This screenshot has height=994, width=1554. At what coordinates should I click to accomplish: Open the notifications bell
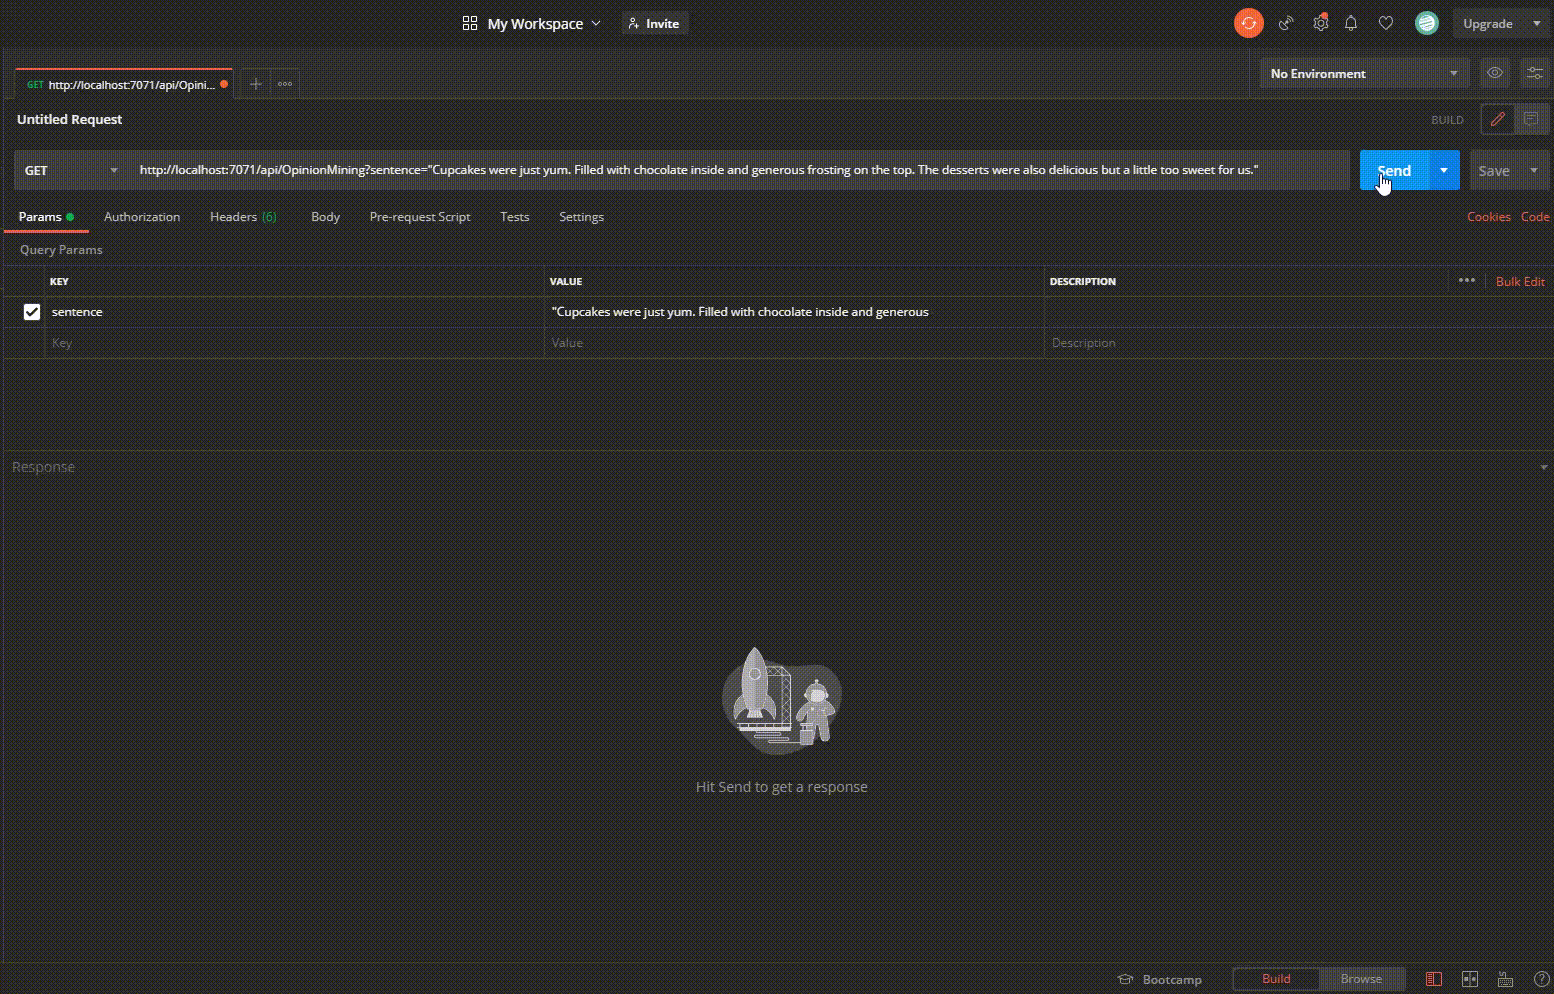tap(1351, 23)
